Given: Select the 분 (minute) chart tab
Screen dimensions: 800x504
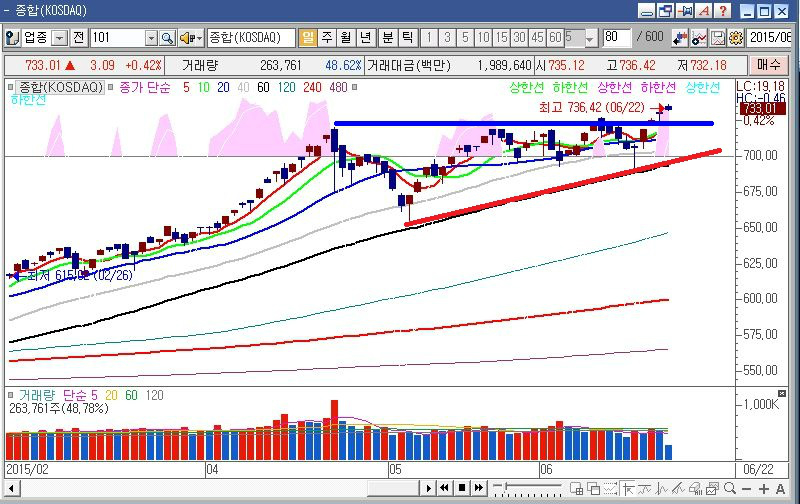Looking at the screenshot, I should (x=387, y=38).
